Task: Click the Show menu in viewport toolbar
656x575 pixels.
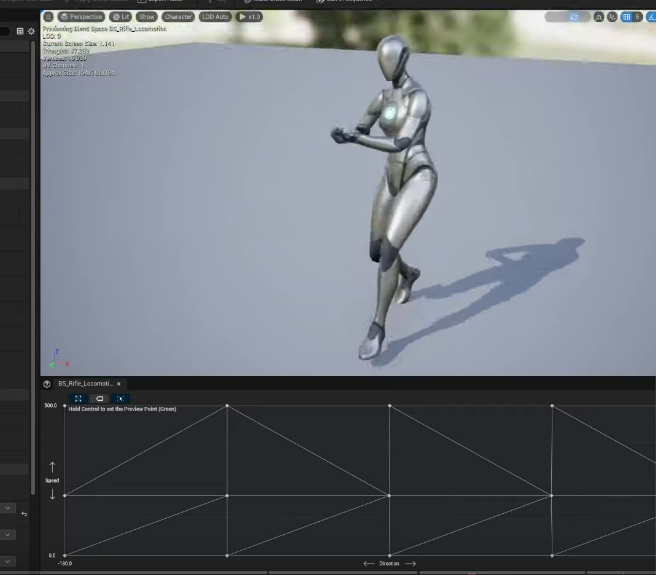Action: point(147,17)
